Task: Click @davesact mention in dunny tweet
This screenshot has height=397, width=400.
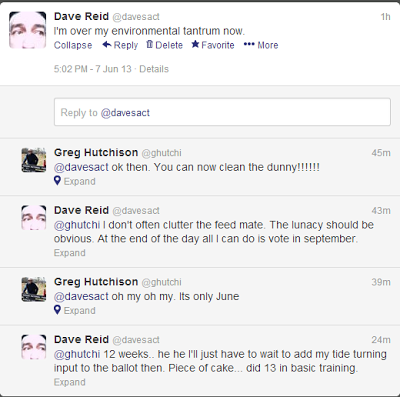Action: pos(81,167)
